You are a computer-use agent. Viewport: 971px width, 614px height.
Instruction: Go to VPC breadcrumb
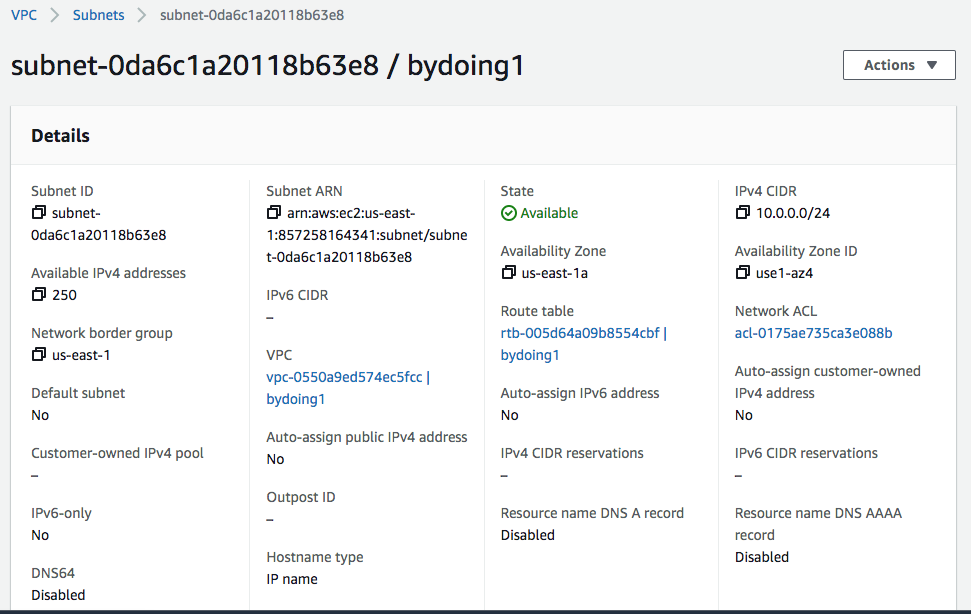pyautogui.click(x=24, y=15)
